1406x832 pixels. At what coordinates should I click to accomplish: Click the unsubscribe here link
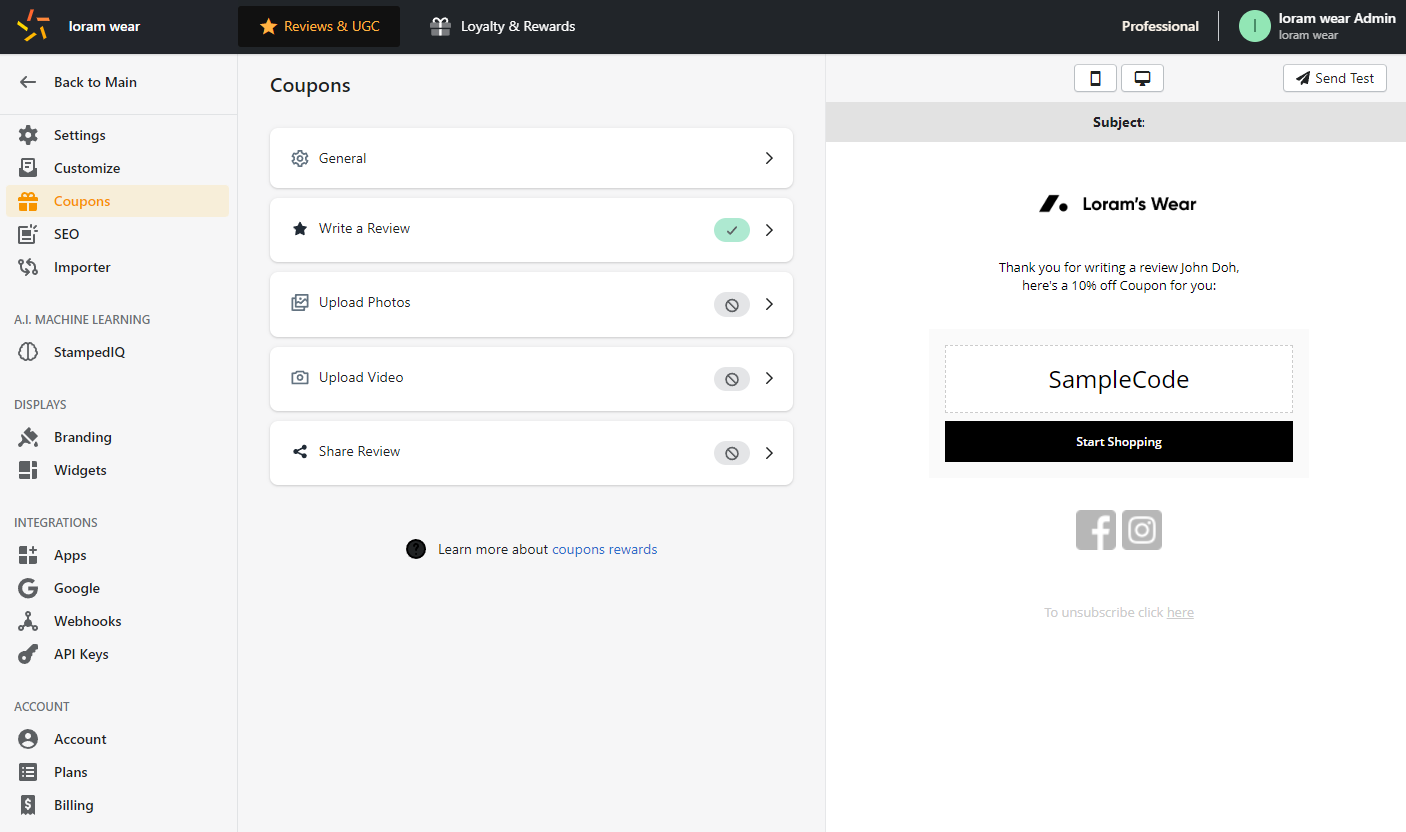pos(1180,612)
